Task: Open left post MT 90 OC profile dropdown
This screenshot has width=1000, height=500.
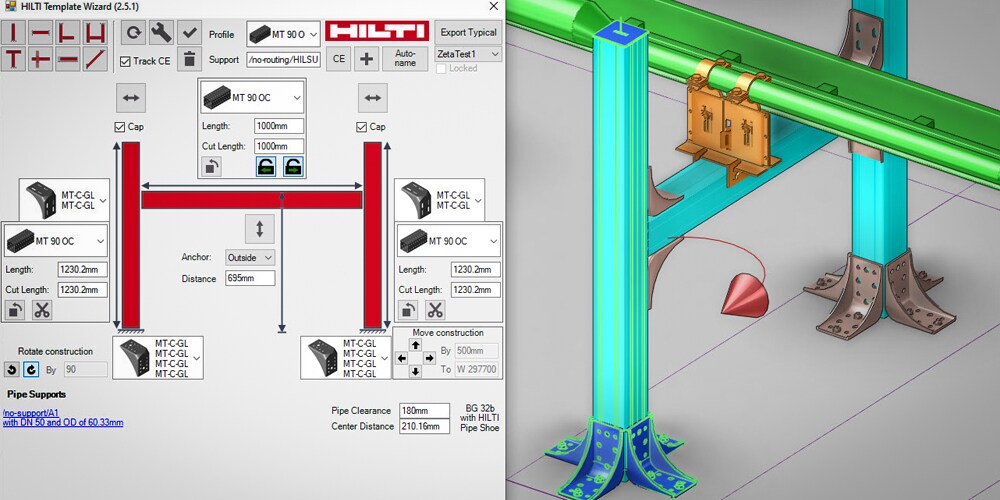Action: coord(56,241)
